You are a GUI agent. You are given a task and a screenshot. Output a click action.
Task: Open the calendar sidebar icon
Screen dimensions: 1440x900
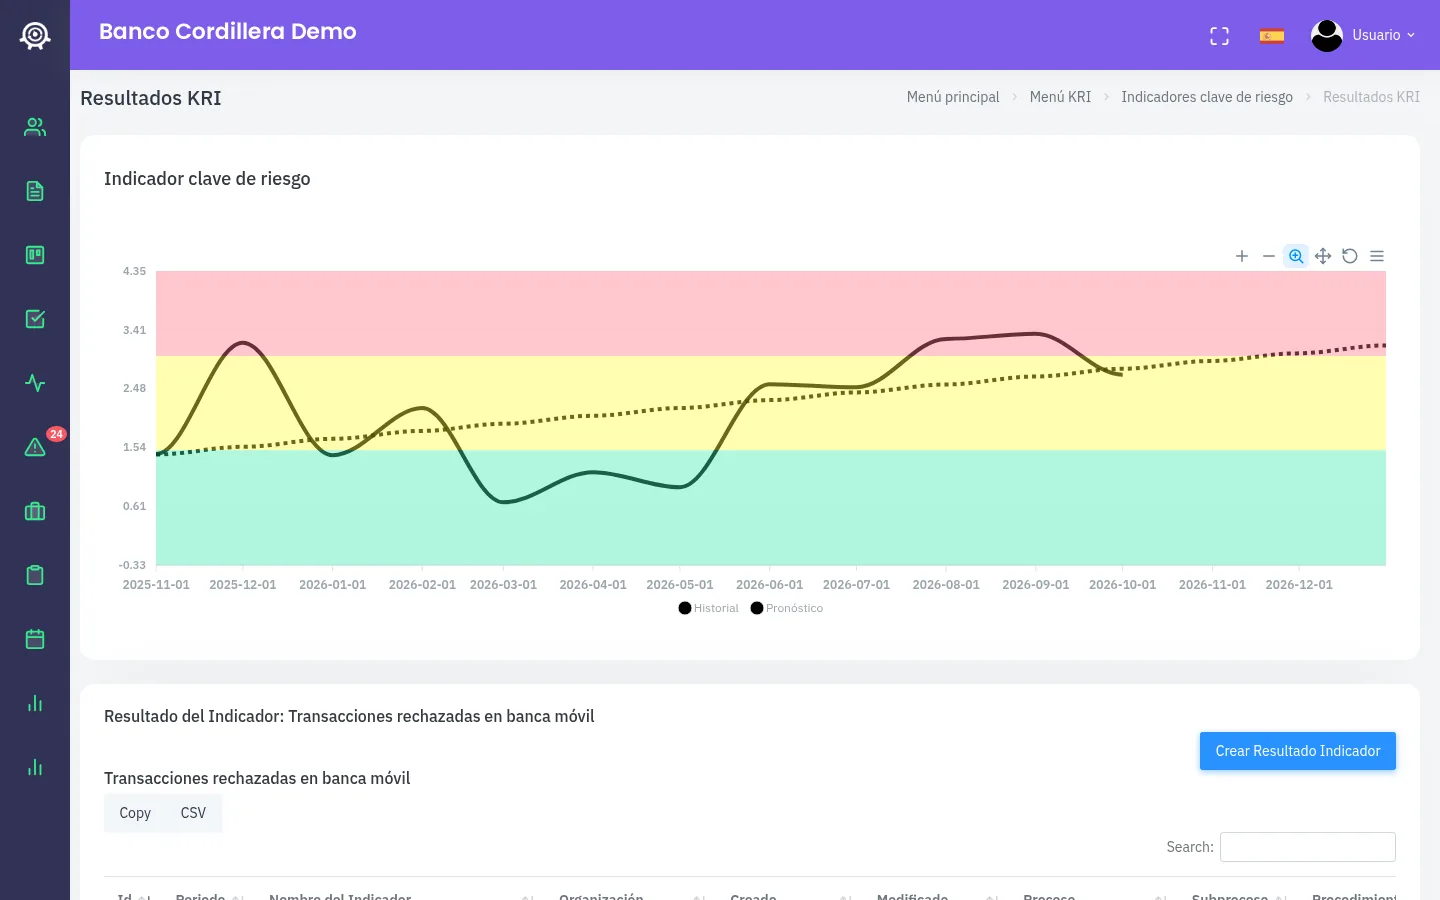coord(35,639)
